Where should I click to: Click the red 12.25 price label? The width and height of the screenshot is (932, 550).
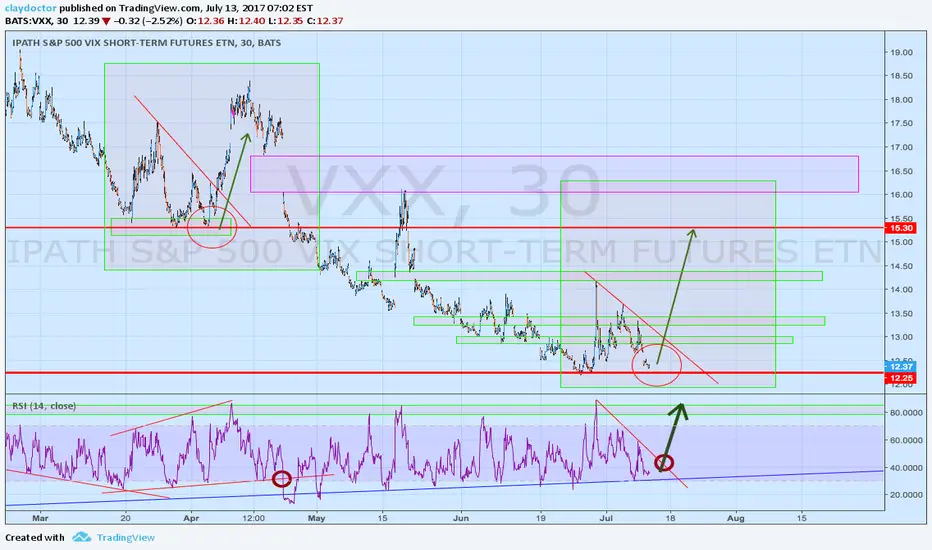901,378
